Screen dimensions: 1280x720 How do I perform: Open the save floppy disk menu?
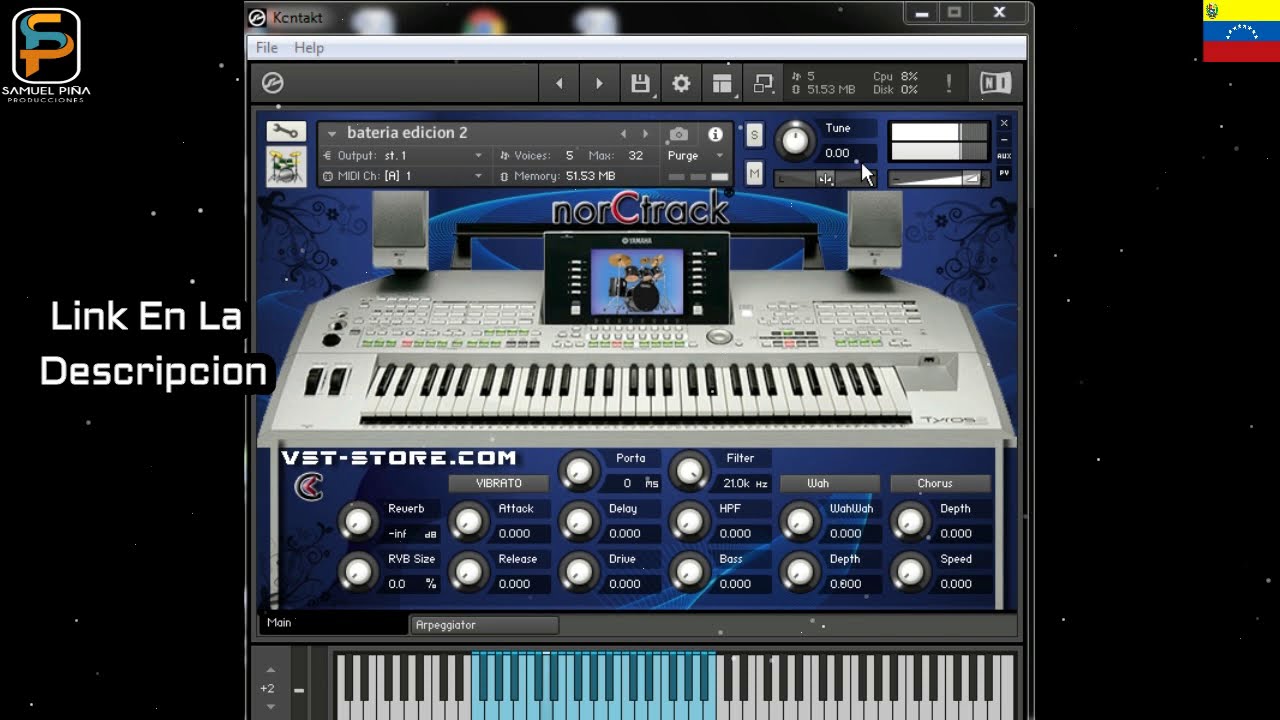pos(641,84)
